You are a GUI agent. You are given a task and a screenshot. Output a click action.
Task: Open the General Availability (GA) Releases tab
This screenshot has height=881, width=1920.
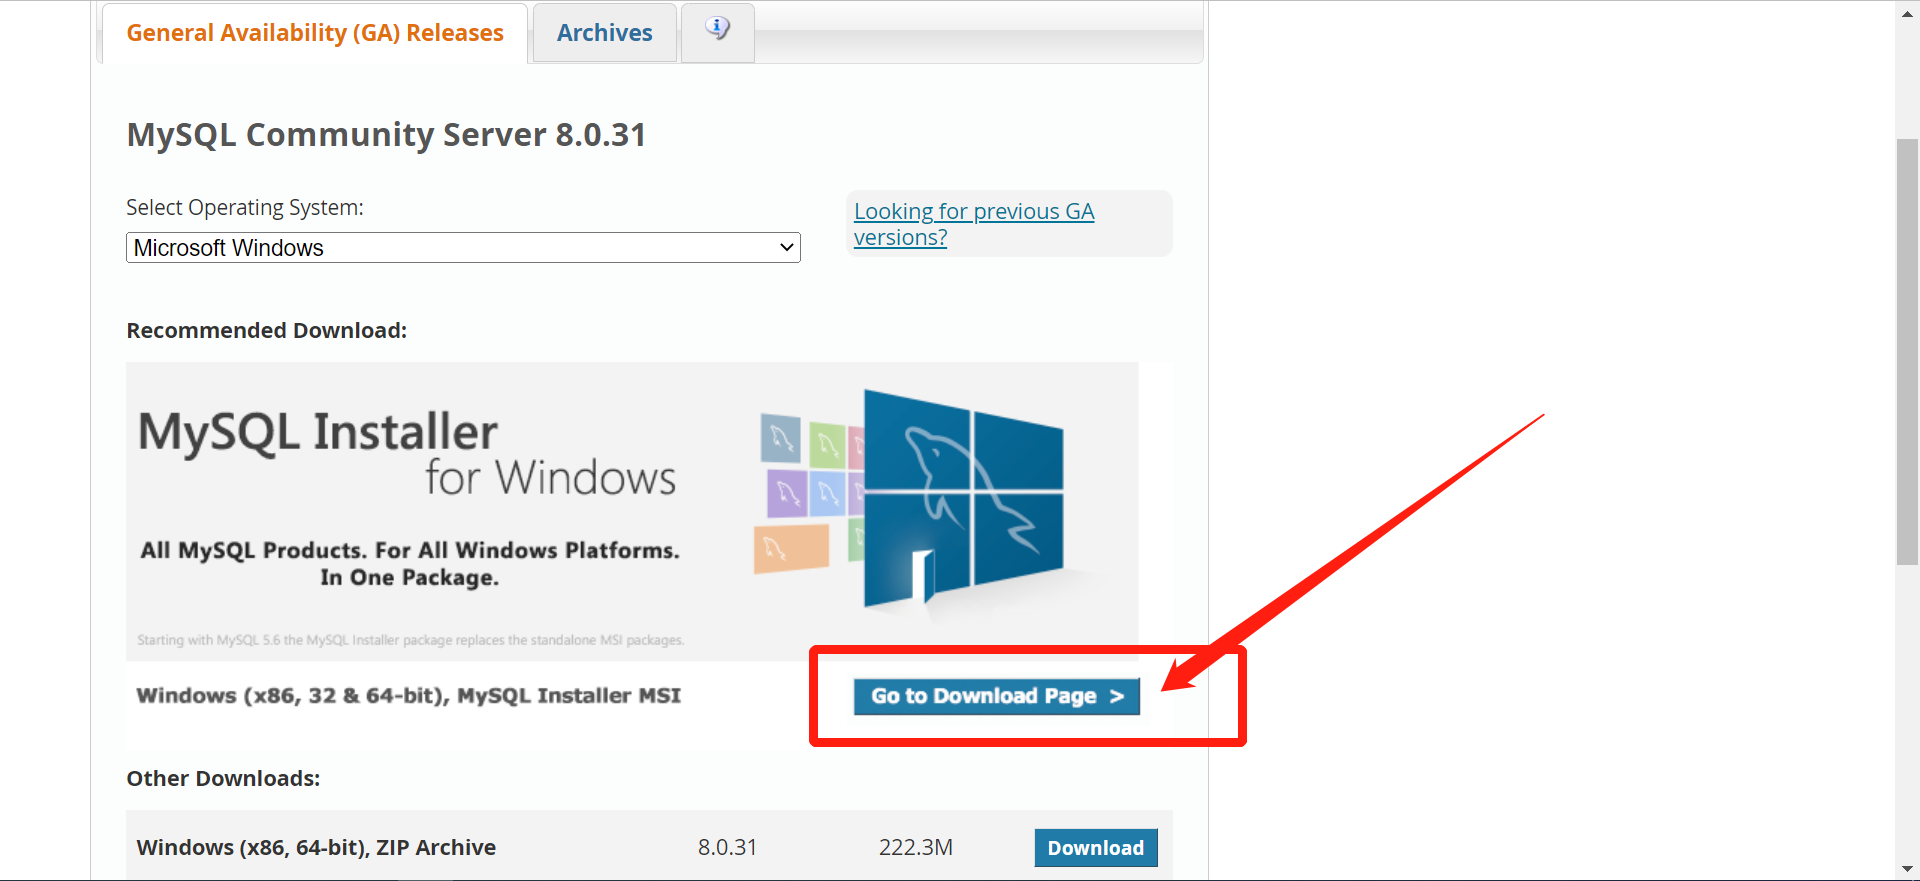(315, 33)
